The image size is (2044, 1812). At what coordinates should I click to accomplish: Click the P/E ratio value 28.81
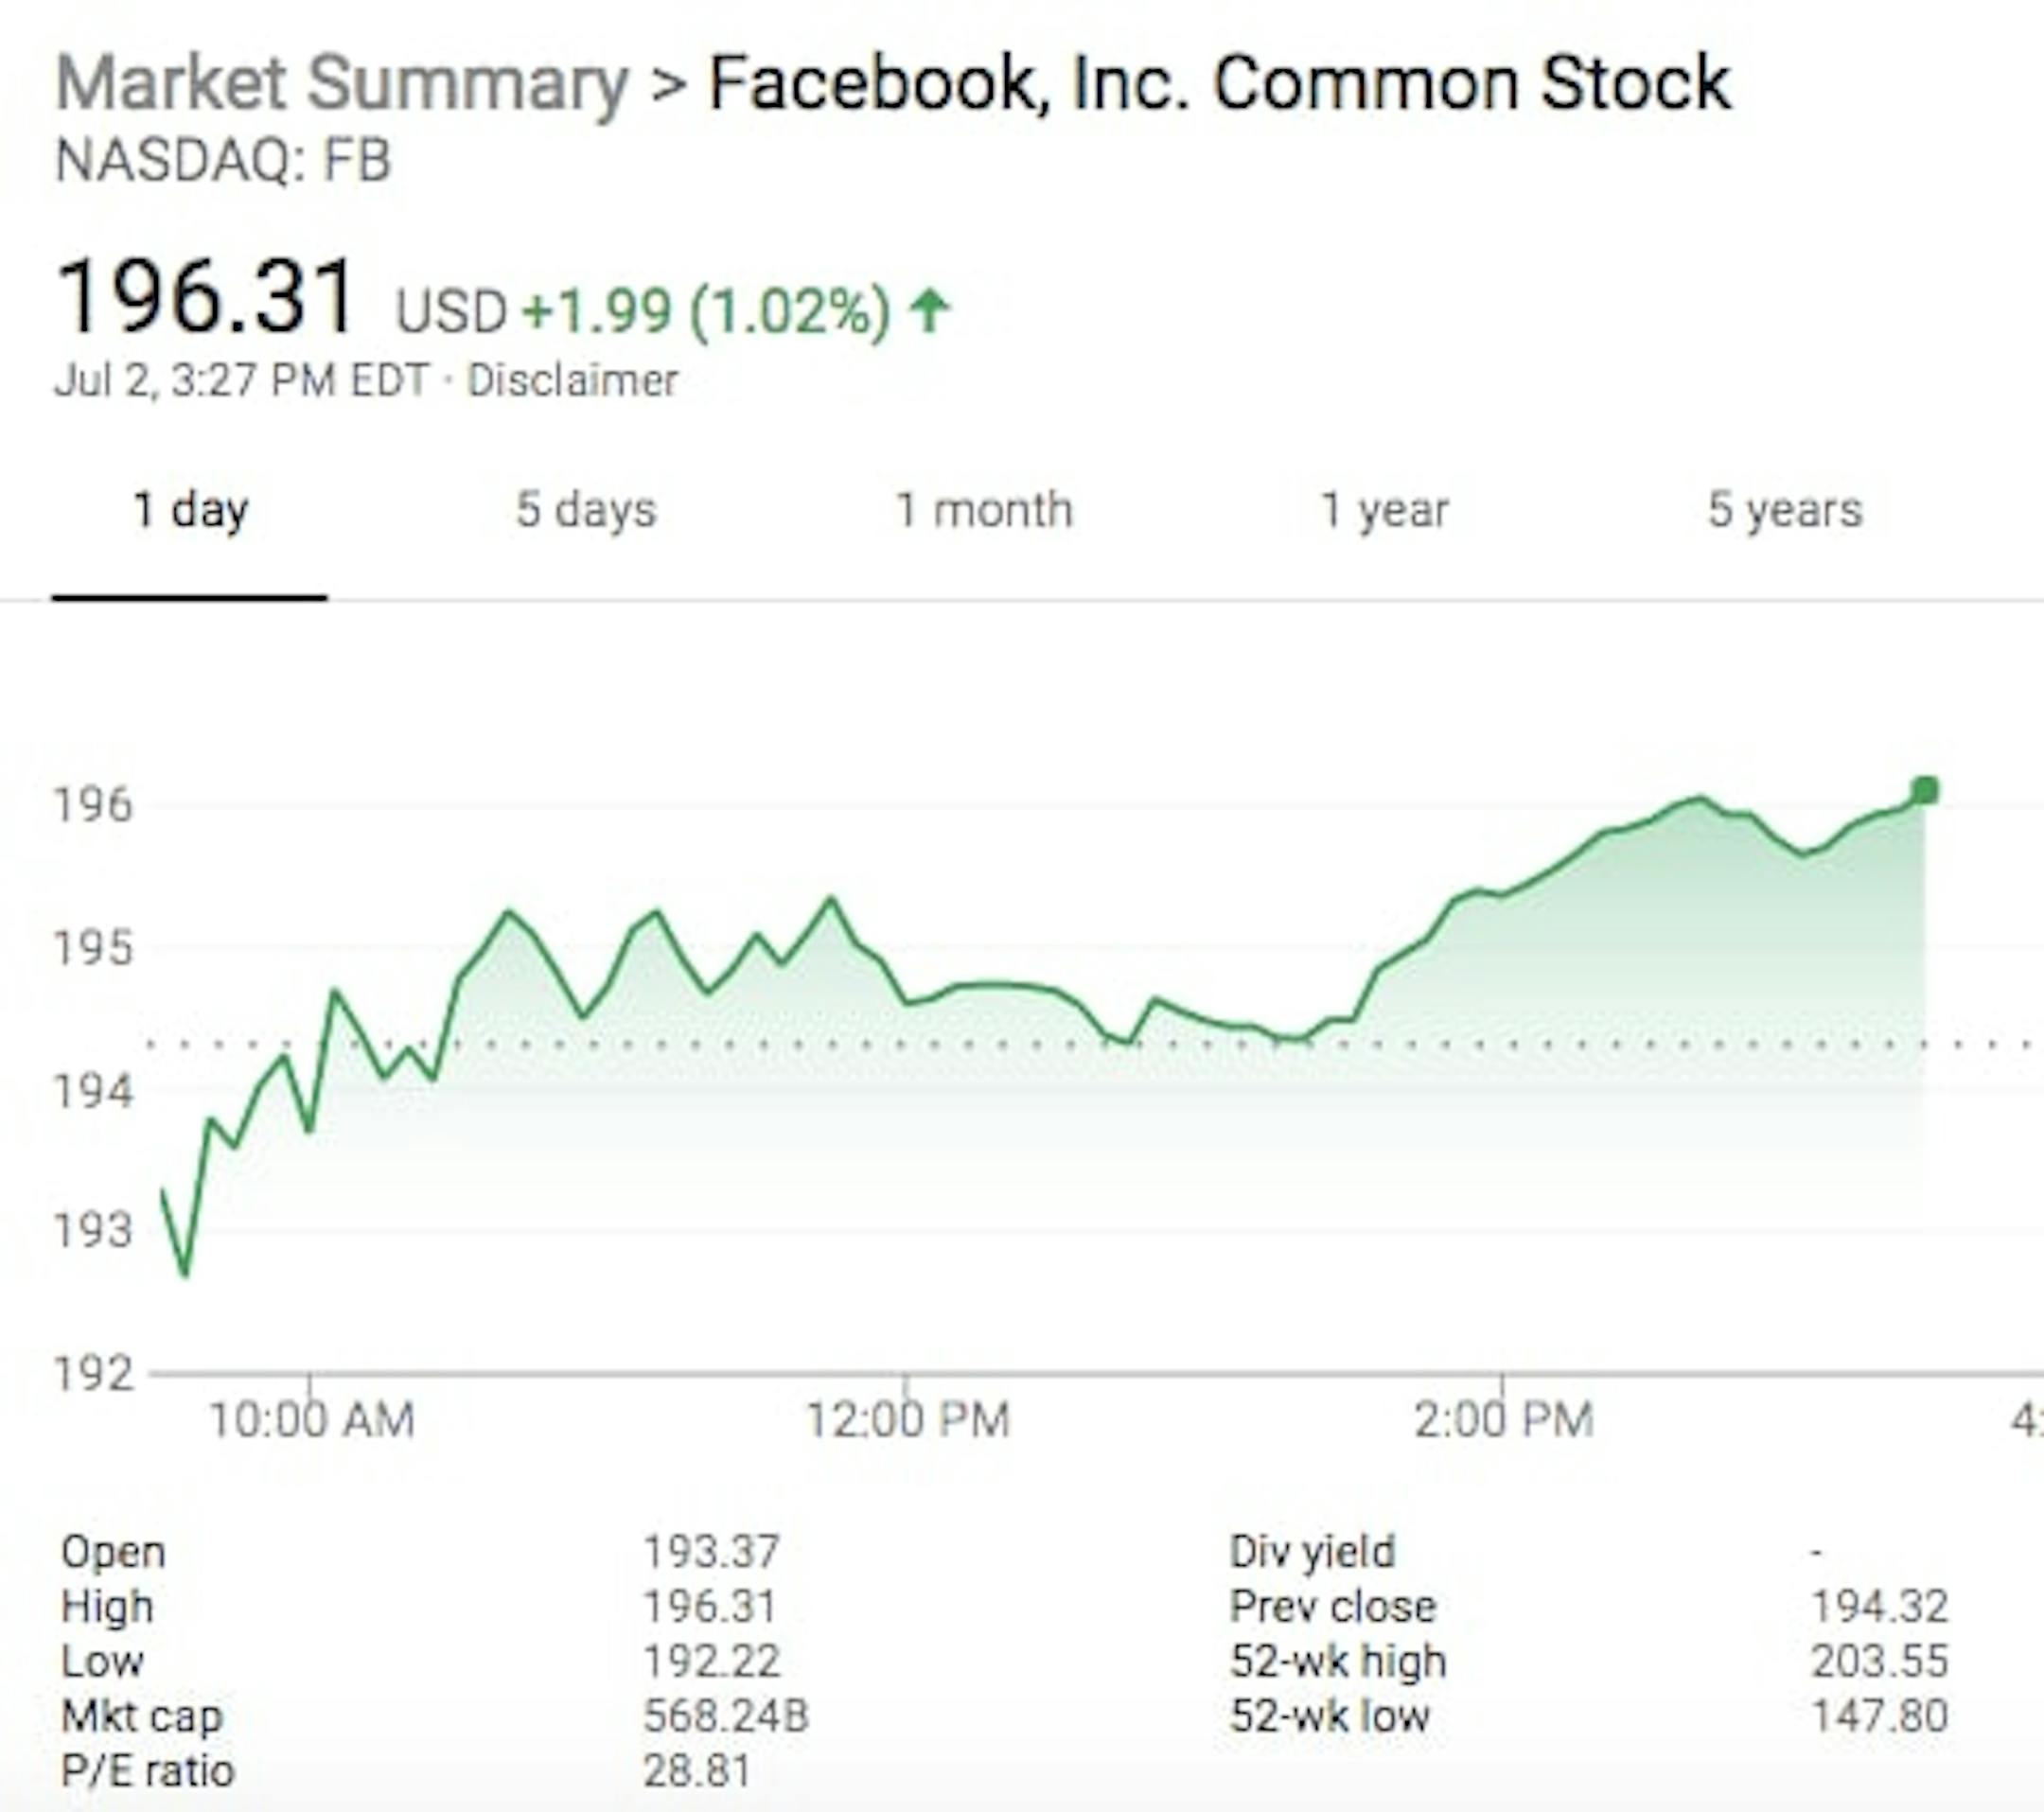click(697, 1771)
